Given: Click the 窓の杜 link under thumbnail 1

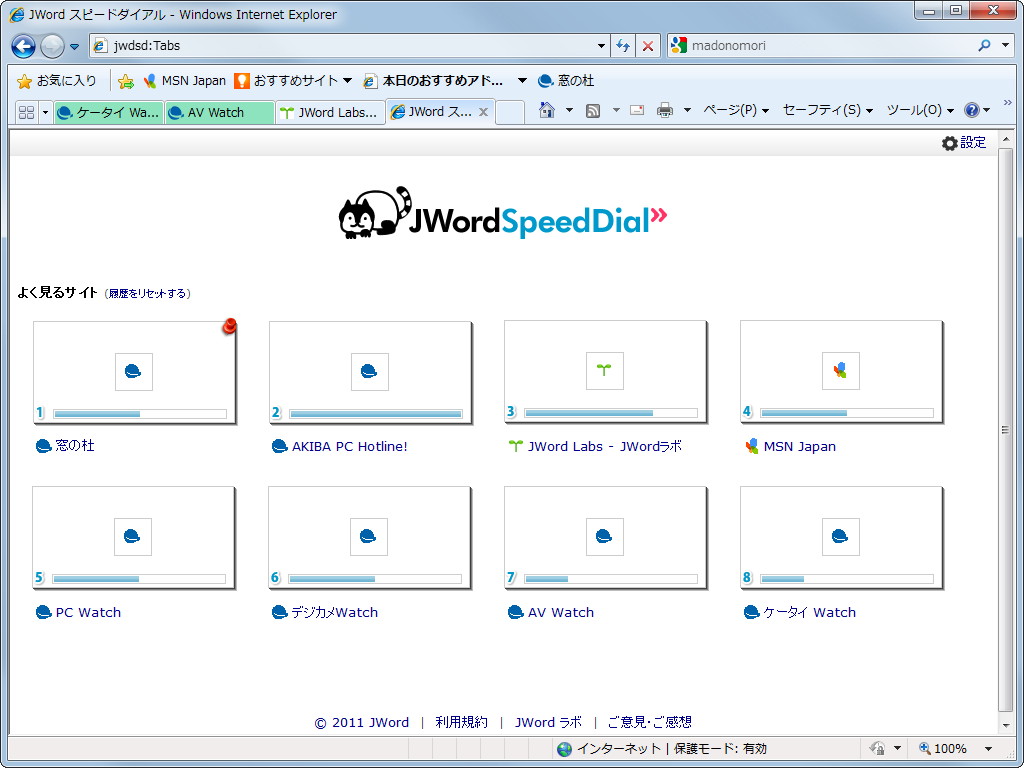Looking at the screenshot, I should tap(74, 445).
